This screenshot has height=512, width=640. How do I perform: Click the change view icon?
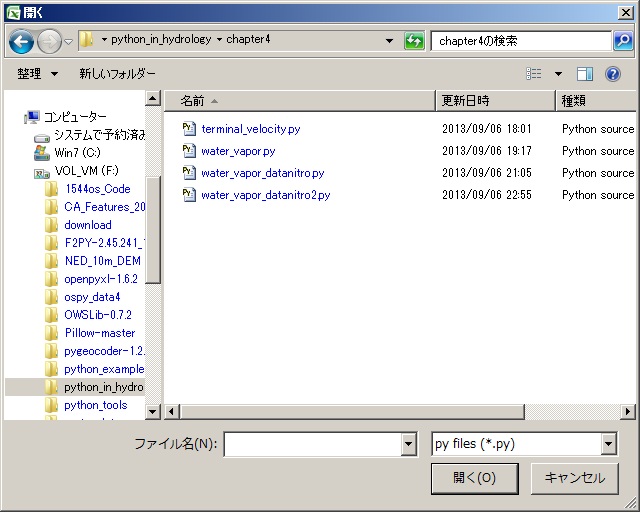(x=534, y=74)
